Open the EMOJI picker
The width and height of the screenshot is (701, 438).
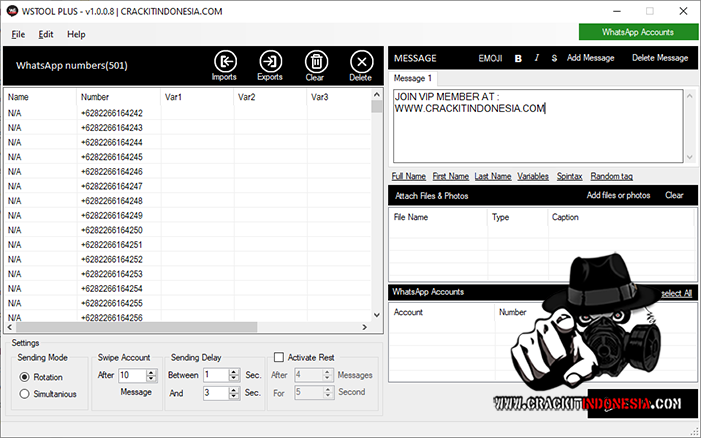point(491,58)
